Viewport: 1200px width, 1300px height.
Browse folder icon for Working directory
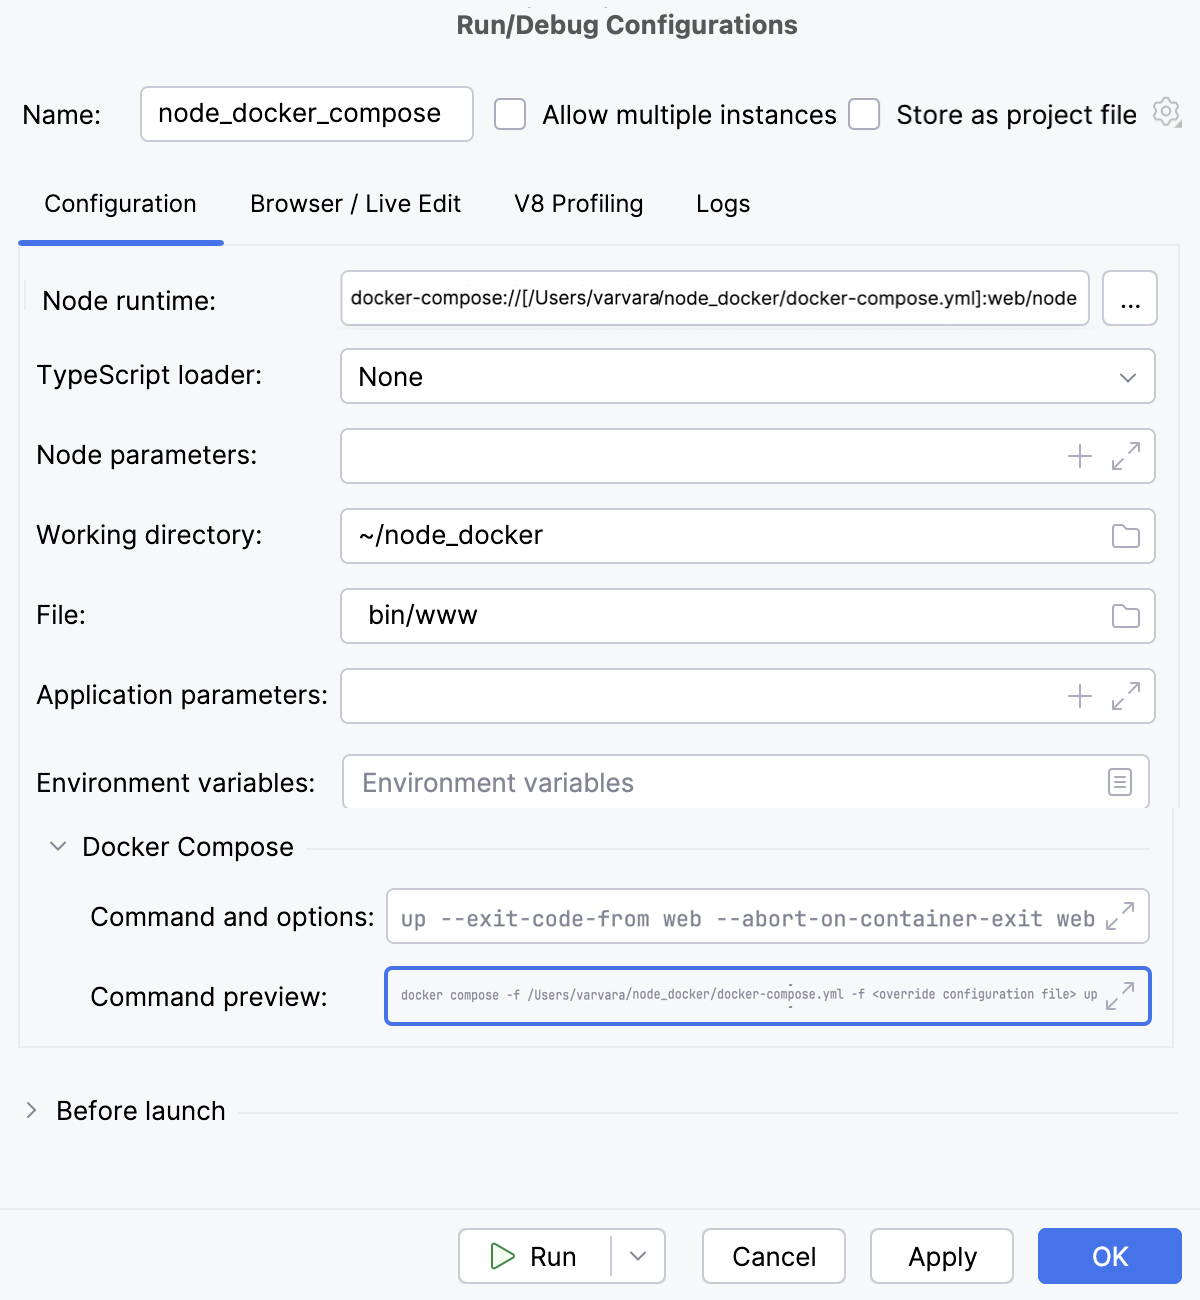[x=1126, y=536]
